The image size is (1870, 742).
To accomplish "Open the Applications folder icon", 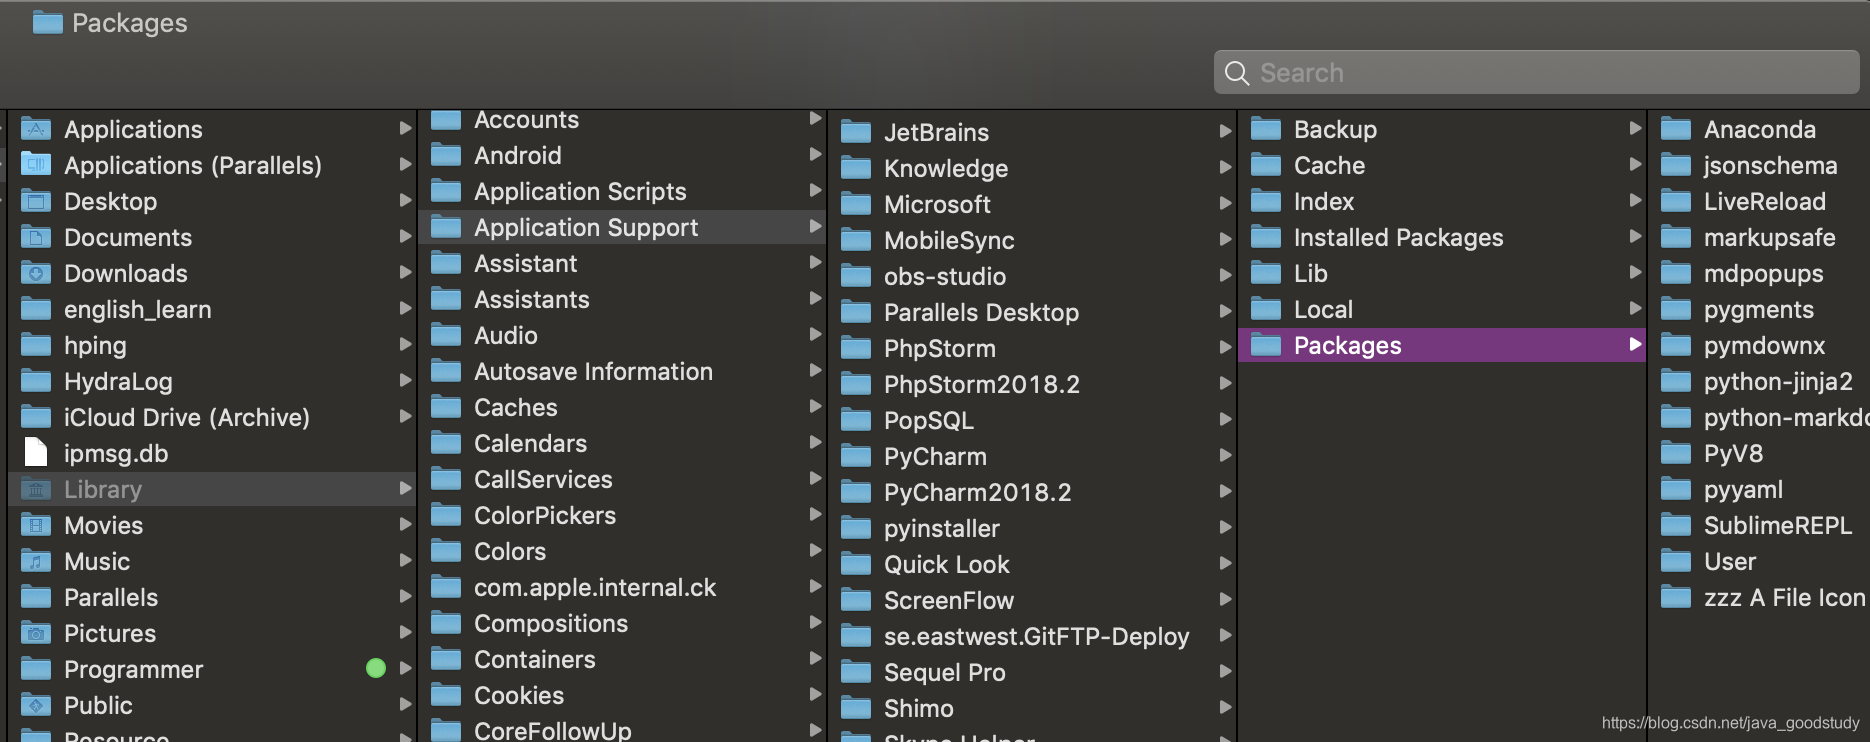I will click(x=36, y=129).
